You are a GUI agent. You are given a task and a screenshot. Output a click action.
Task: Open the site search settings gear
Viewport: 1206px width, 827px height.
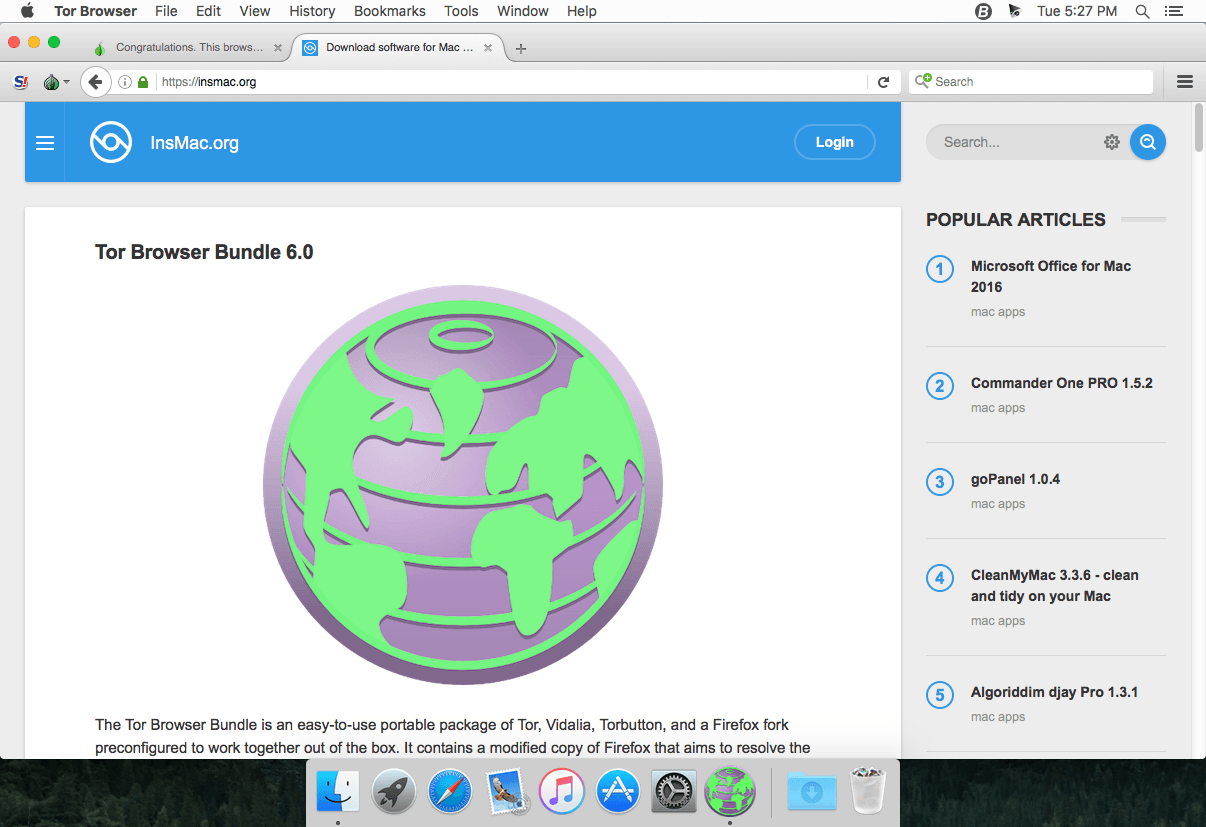pyautogui.click(x=1112, y=142)
